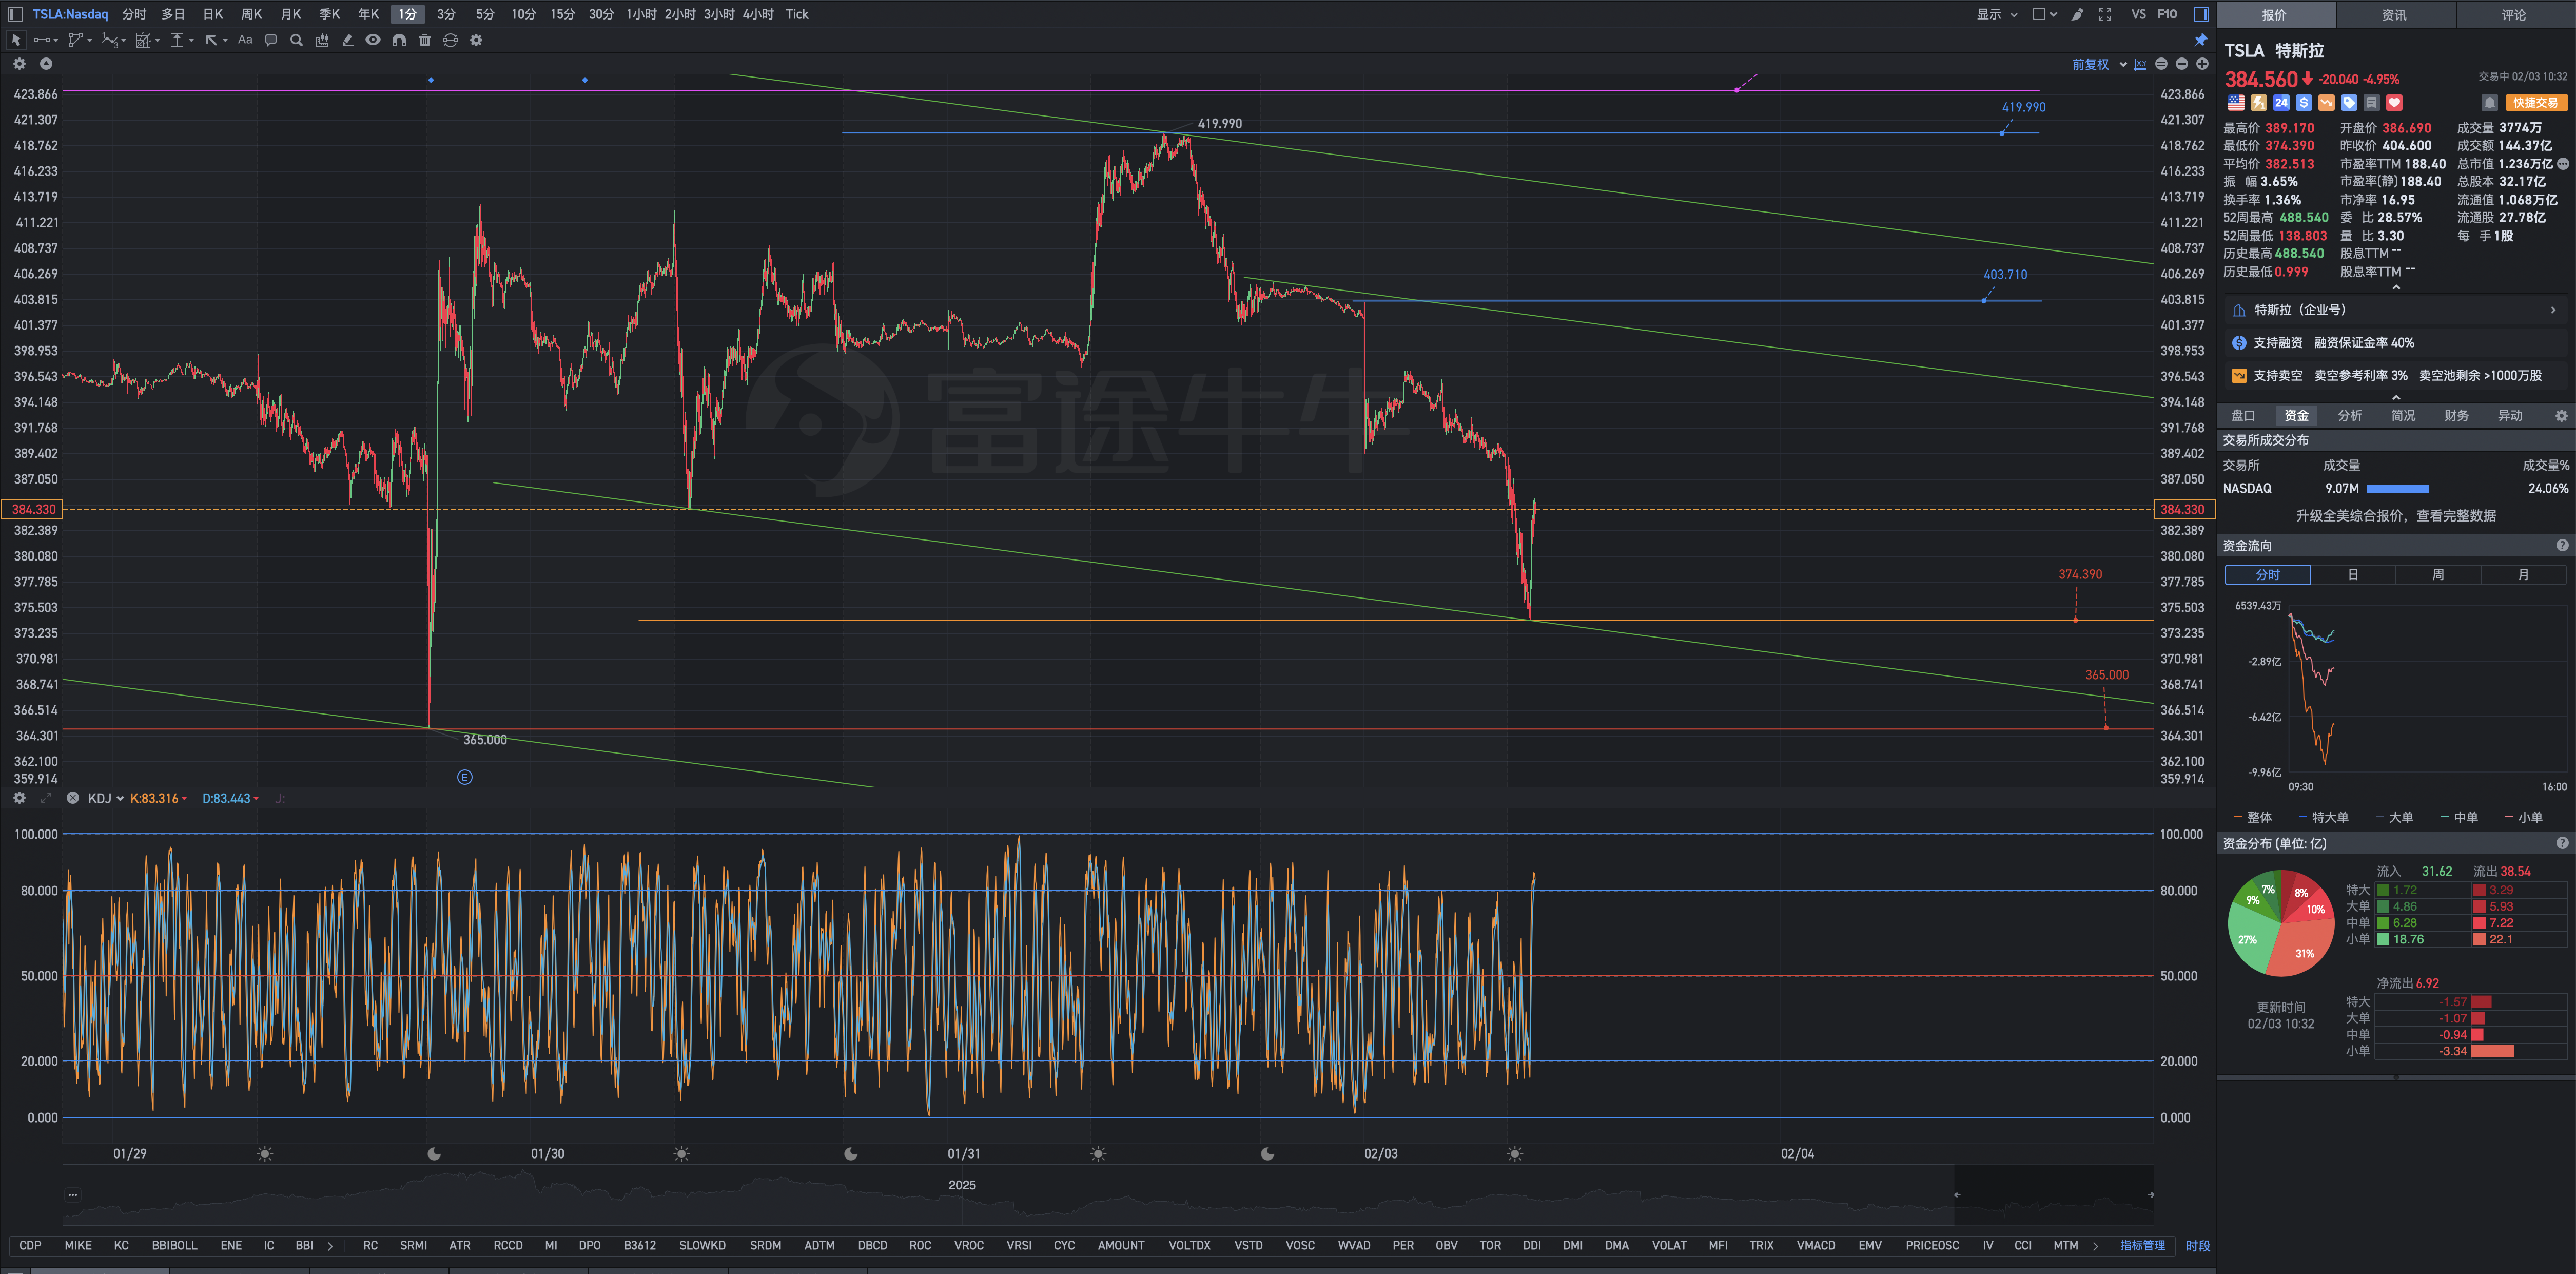The height and width of the screenshot is (1274, 2576).
Task: Click the chart time-range navigator bar
Action: coord(1107,1195)
